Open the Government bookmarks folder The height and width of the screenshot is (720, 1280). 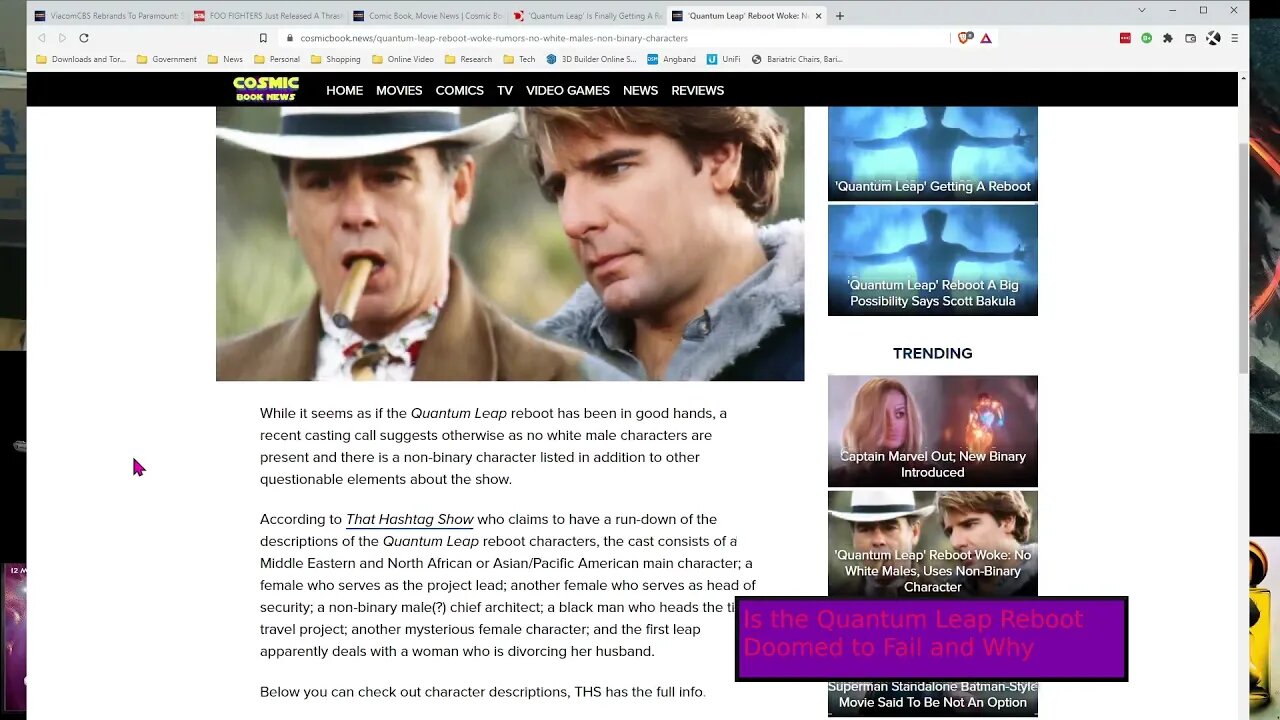tap(167, 59)
